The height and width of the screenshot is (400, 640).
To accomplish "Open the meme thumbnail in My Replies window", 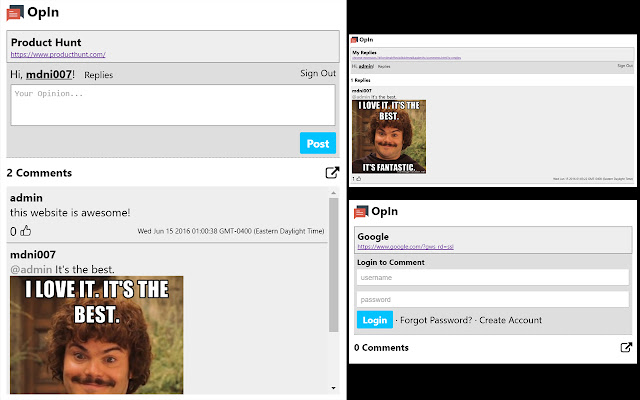I will (x=389, y=137).
